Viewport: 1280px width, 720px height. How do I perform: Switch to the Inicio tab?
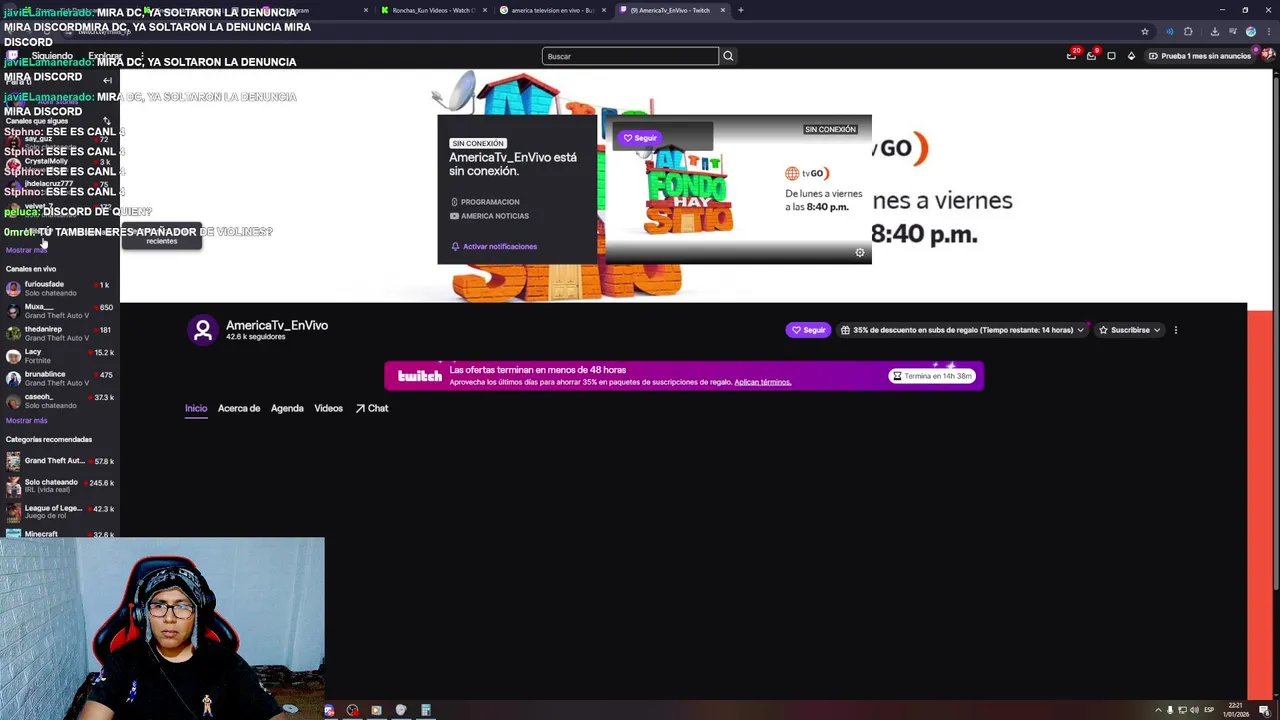pyautogui.click(x=196, y=408)
